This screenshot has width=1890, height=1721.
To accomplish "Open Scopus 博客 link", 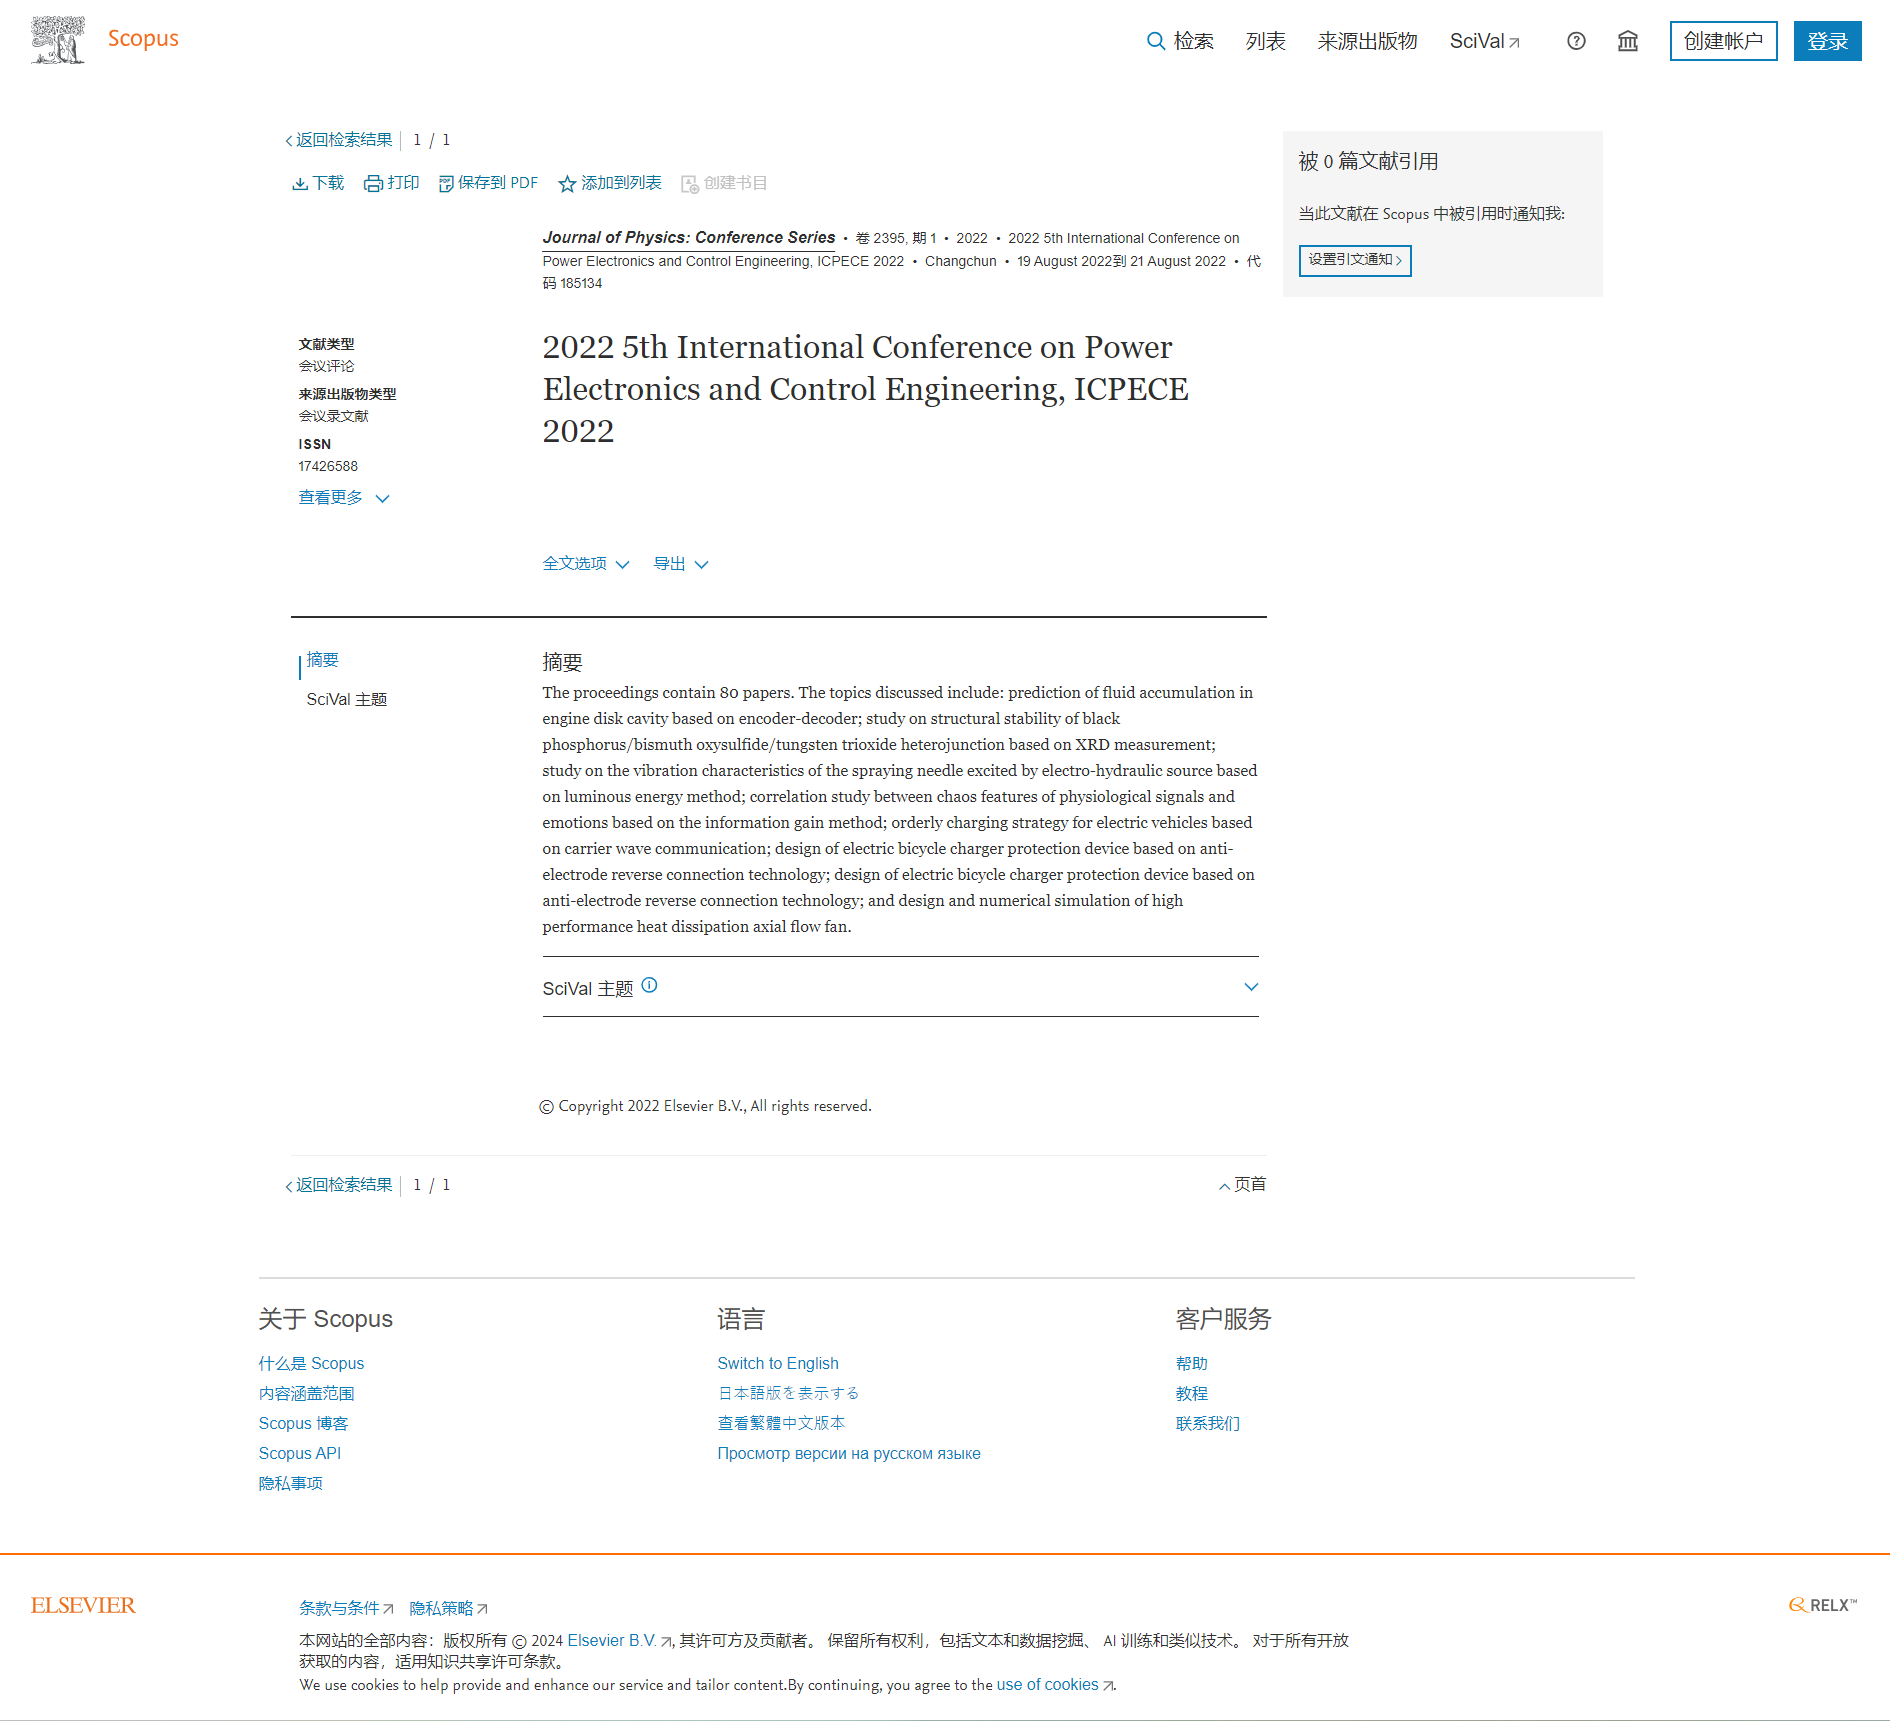I will 303,1423.
